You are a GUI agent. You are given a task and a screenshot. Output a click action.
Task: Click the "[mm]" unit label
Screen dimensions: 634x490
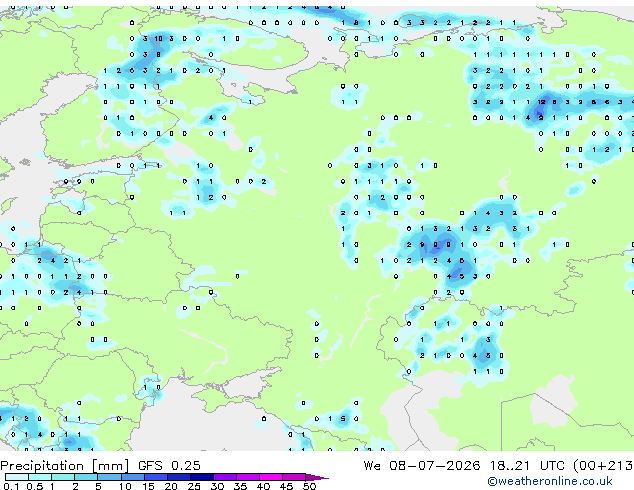tap(111, 466)
